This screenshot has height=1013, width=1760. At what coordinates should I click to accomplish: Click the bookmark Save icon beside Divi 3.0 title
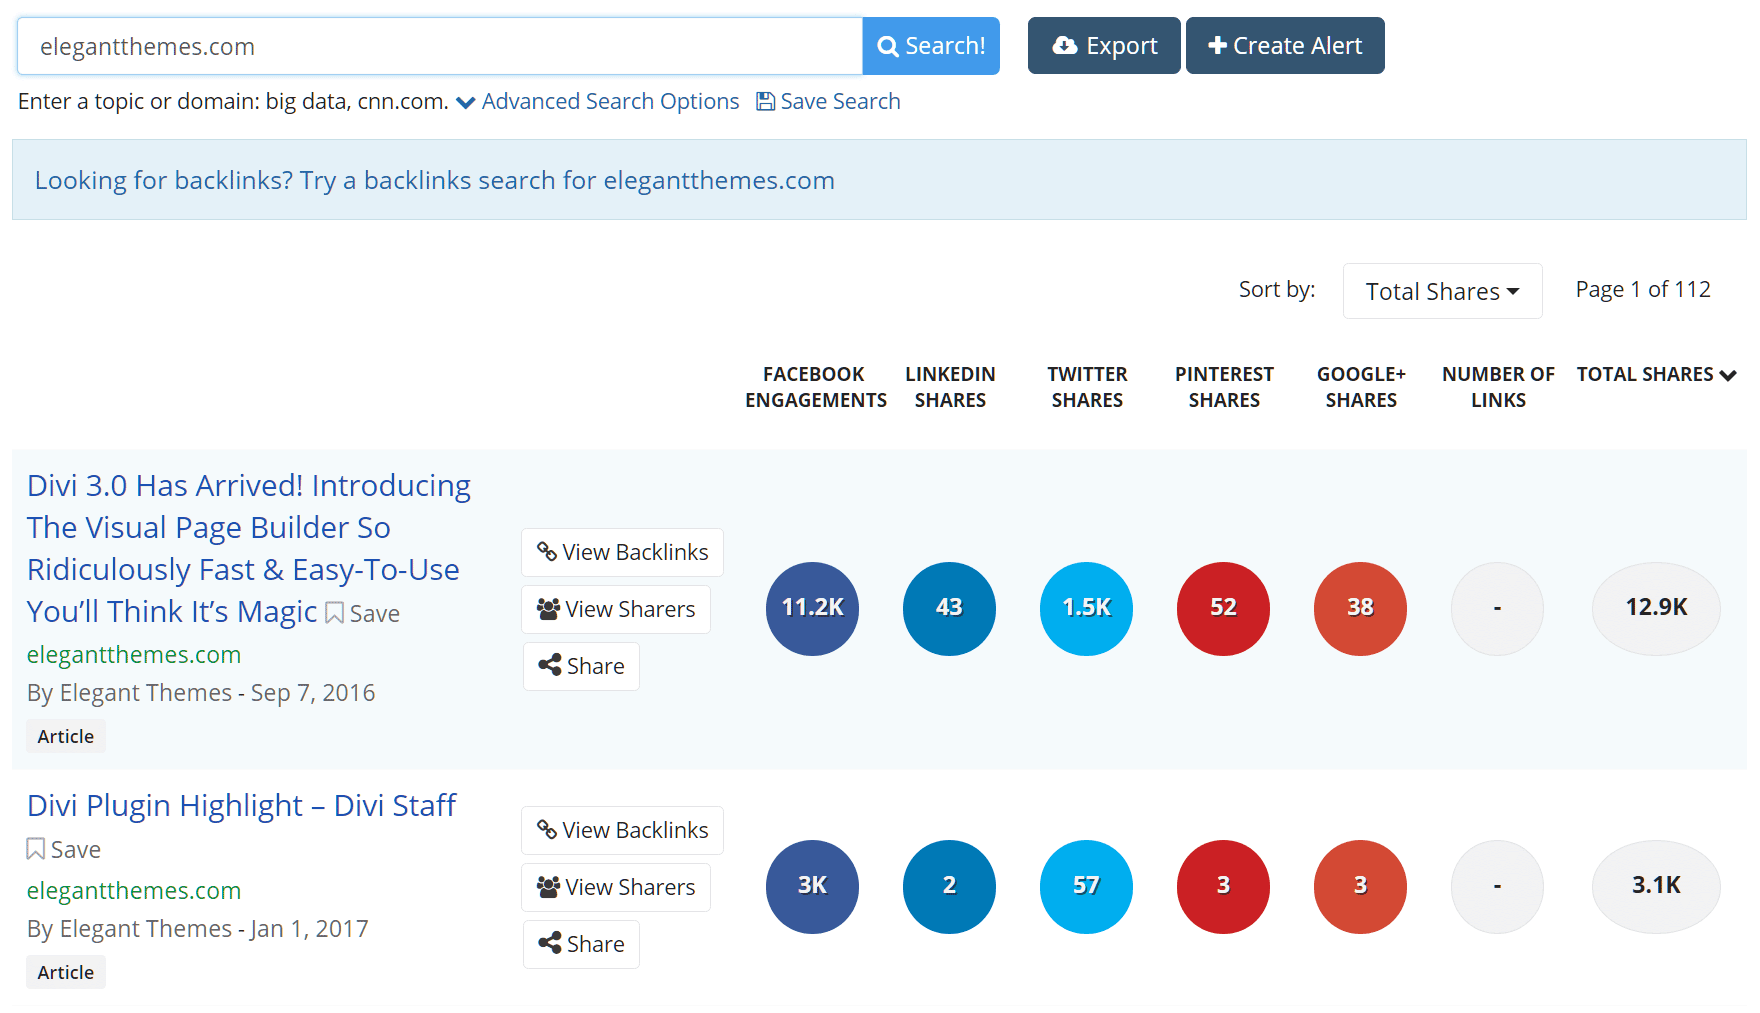click(x=333, y=612)
